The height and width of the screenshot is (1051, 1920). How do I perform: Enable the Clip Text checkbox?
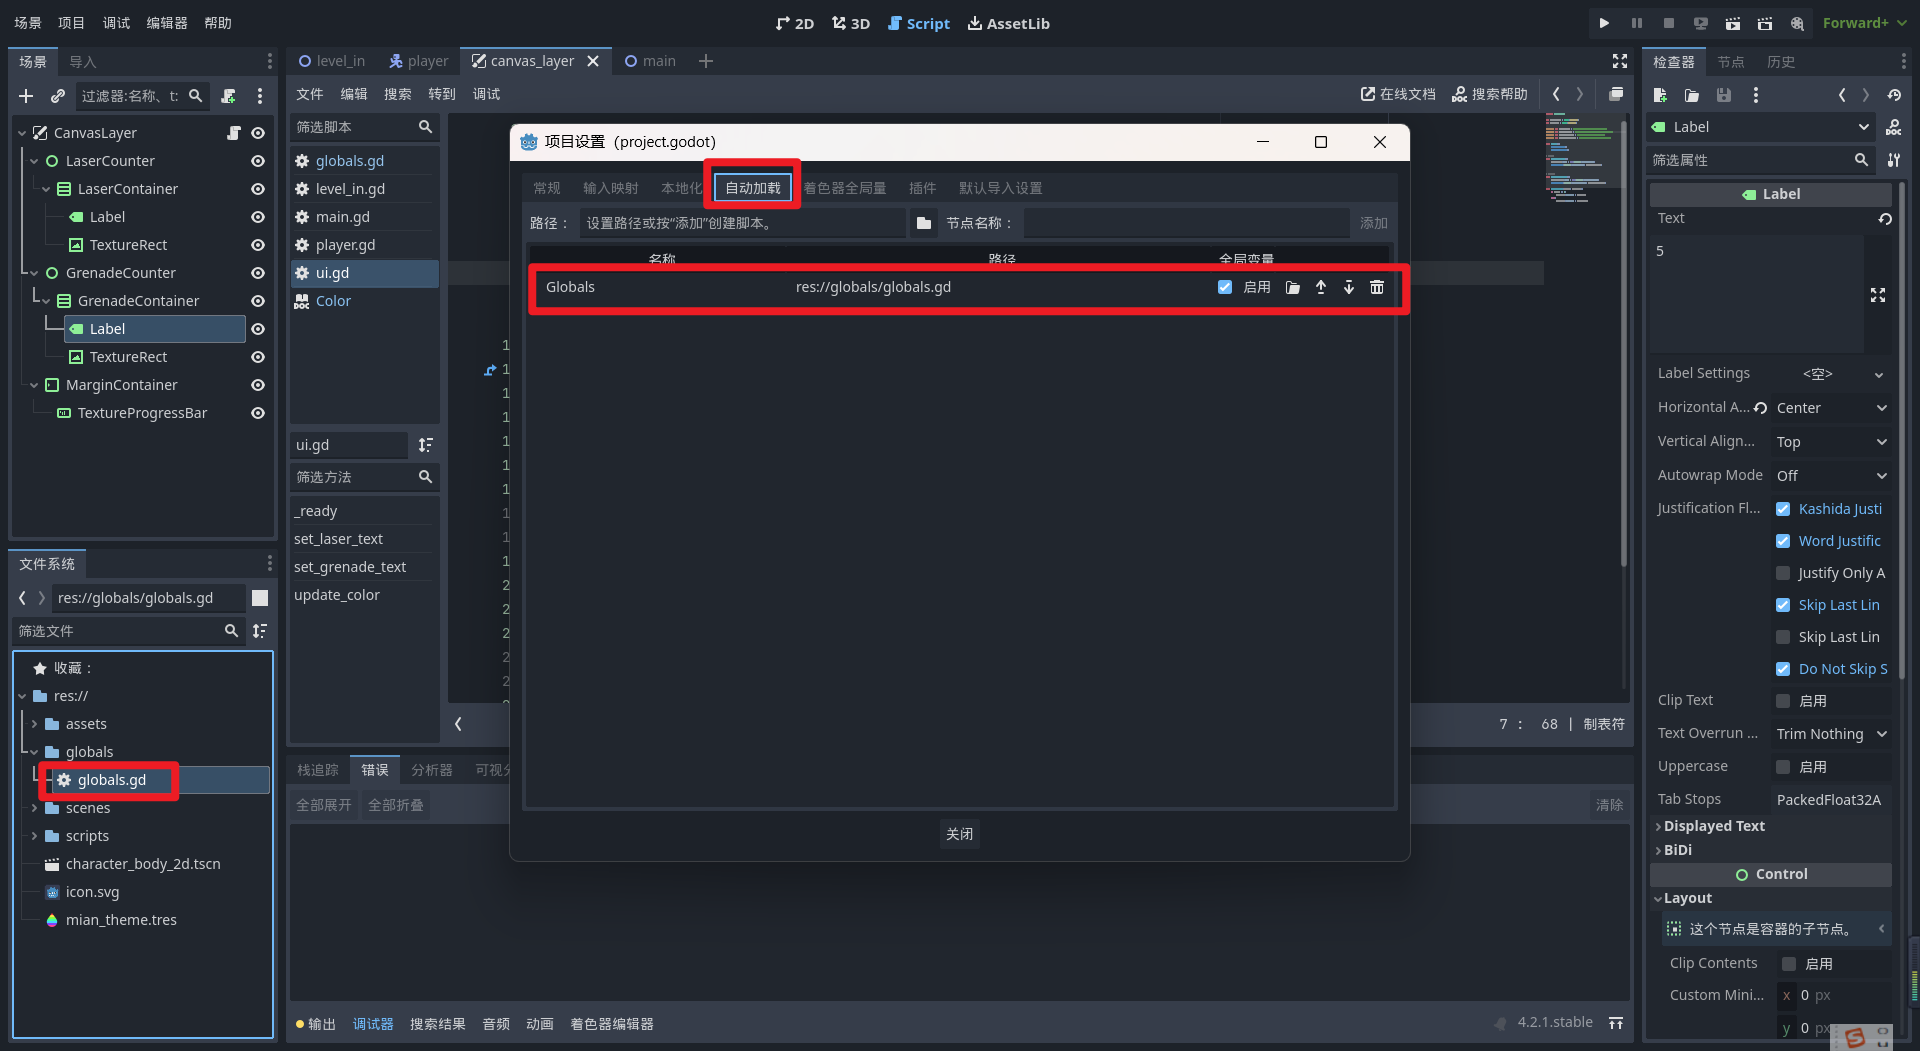pyautogui.click(x=1783, y=701)
